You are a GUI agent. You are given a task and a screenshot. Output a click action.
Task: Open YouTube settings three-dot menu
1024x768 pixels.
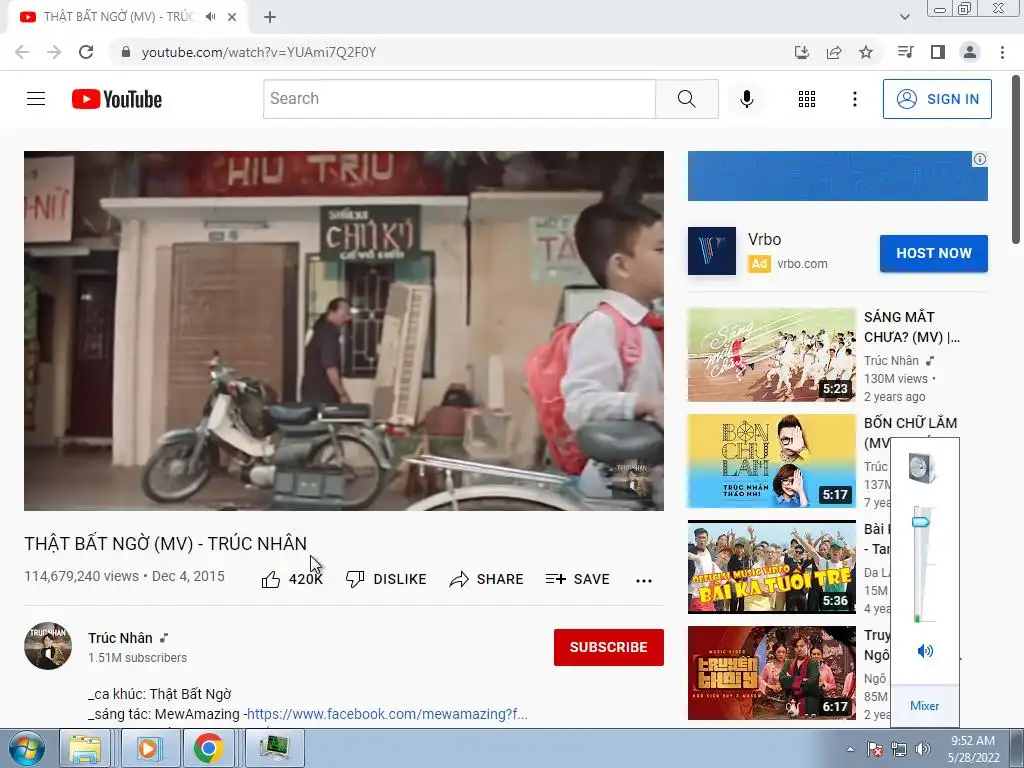point(854,99)
